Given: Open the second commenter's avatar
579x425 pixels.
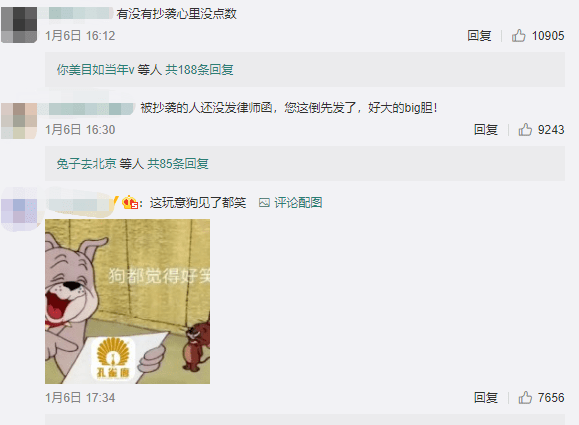Looking at the screenshot, I should 19,121.
